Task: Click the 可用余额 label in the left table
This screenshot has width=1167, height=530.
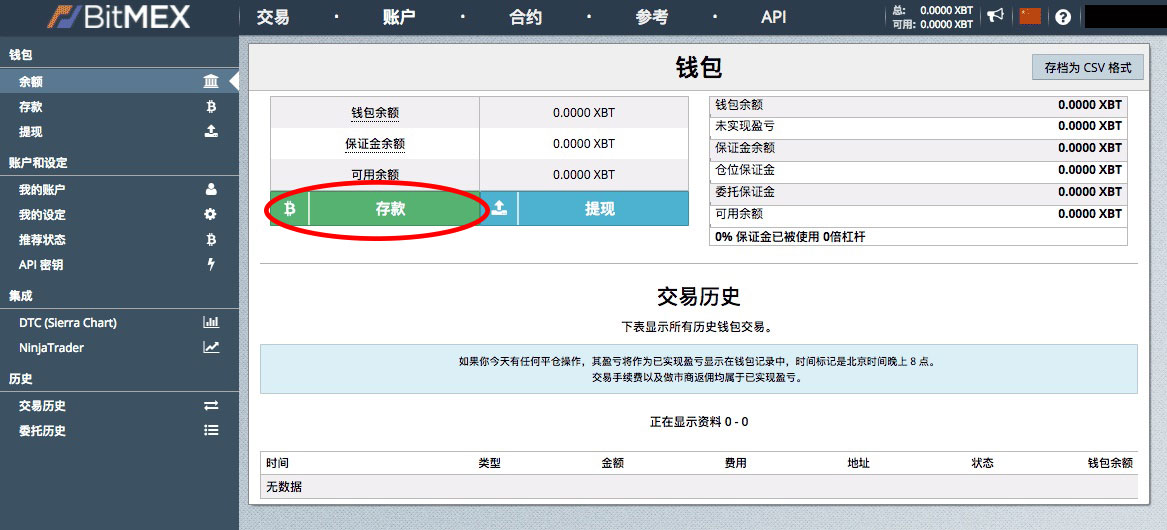Action: (x=376, y=175)
